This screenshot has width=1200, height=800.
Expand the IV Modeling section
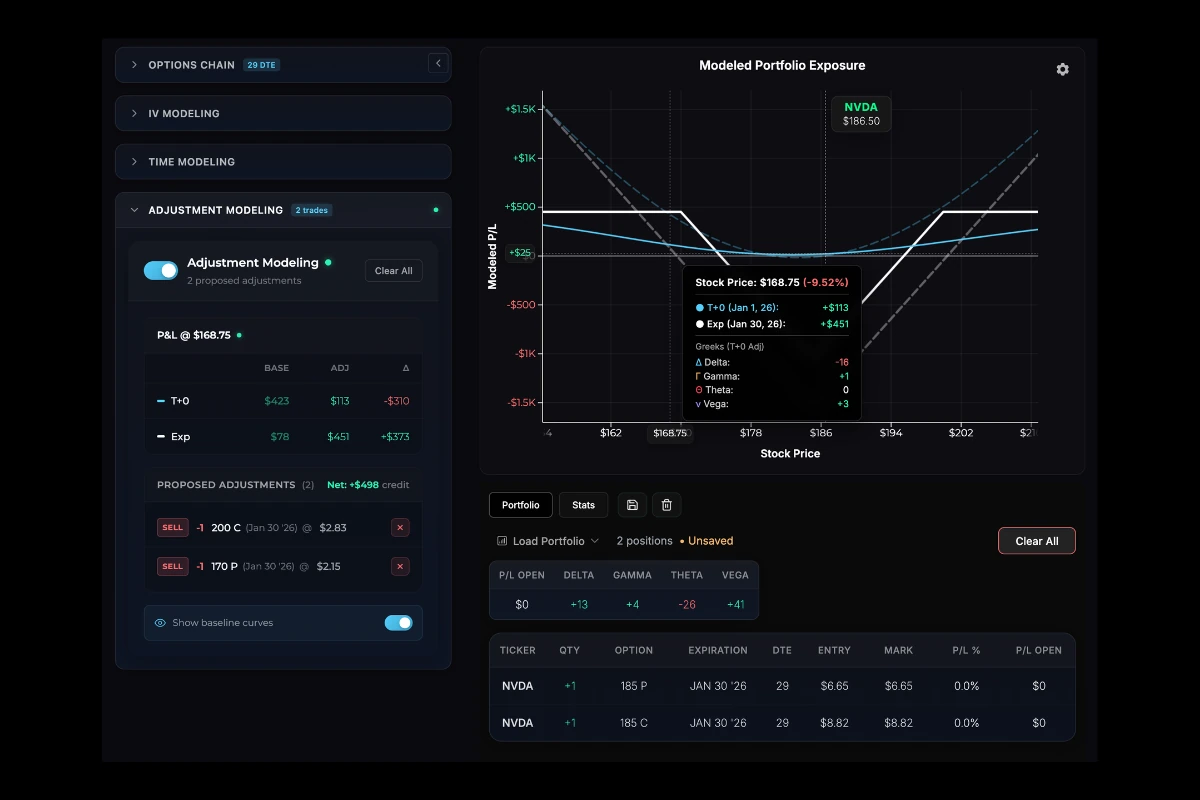click(x=184, y=114)
